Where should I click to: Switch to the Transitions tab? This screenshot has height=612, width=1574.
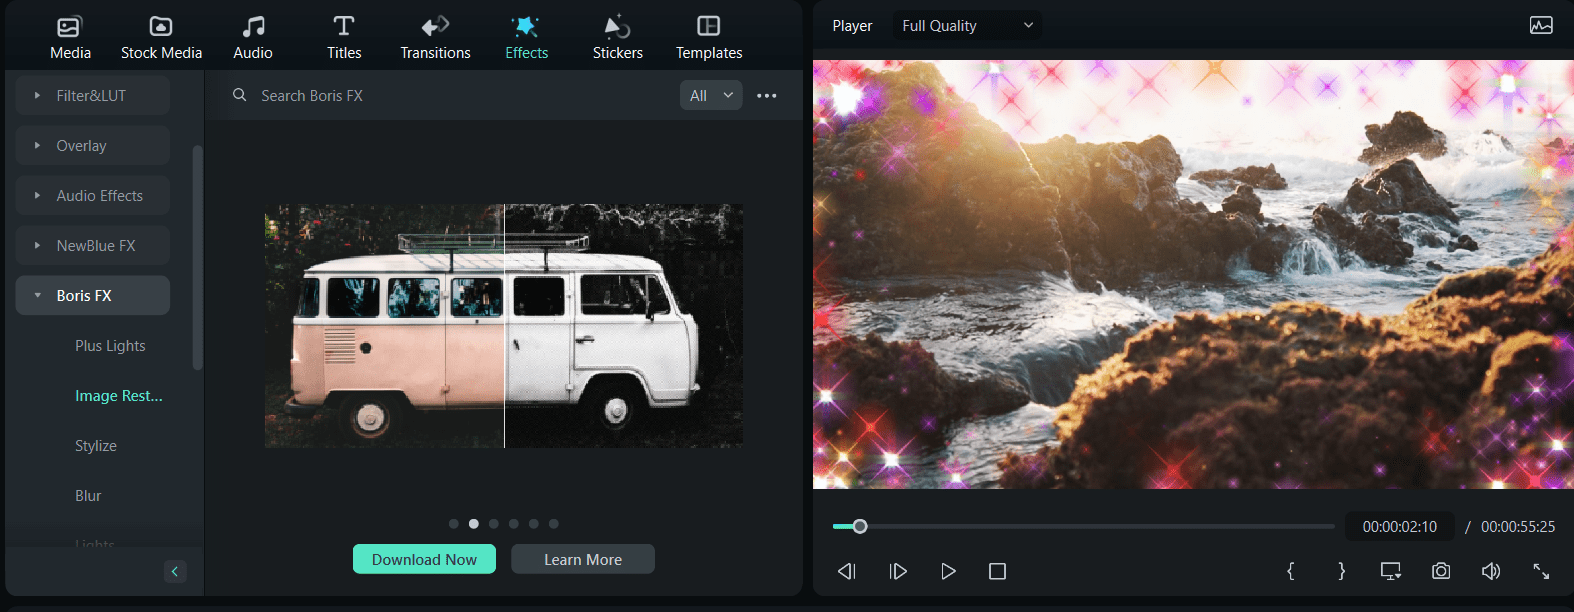point(435,37)
